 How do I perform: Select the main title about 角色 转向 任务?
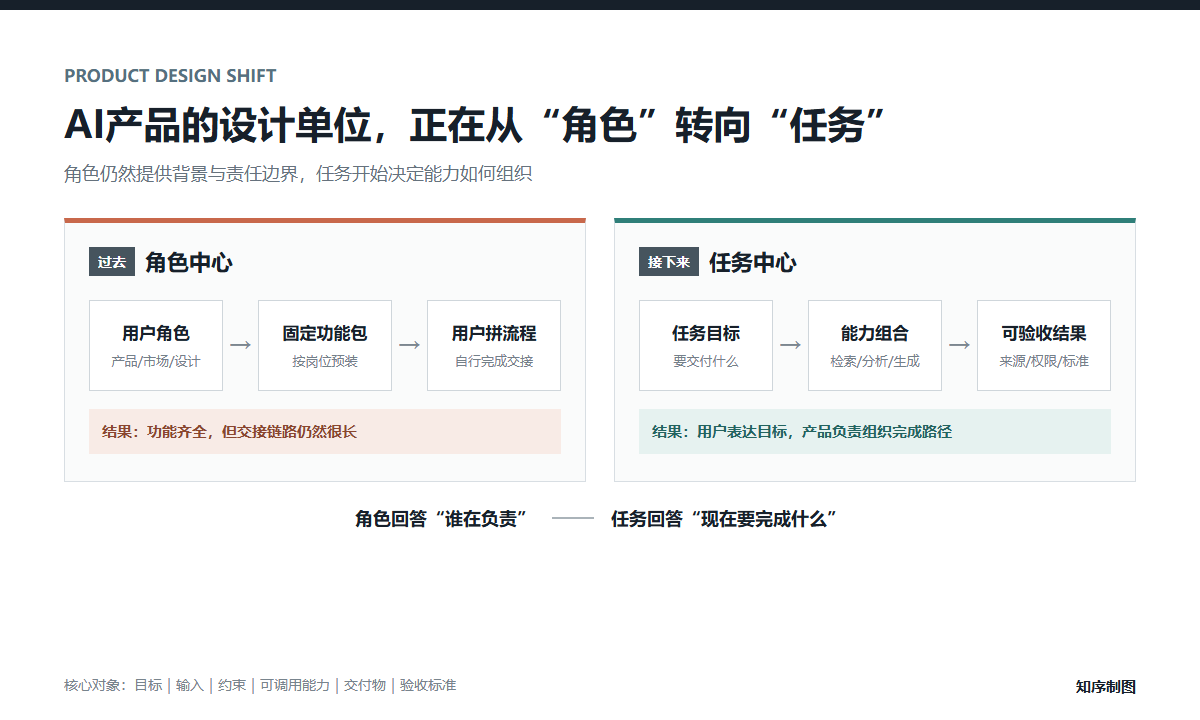pyautogui.click(x=476, y=125)
